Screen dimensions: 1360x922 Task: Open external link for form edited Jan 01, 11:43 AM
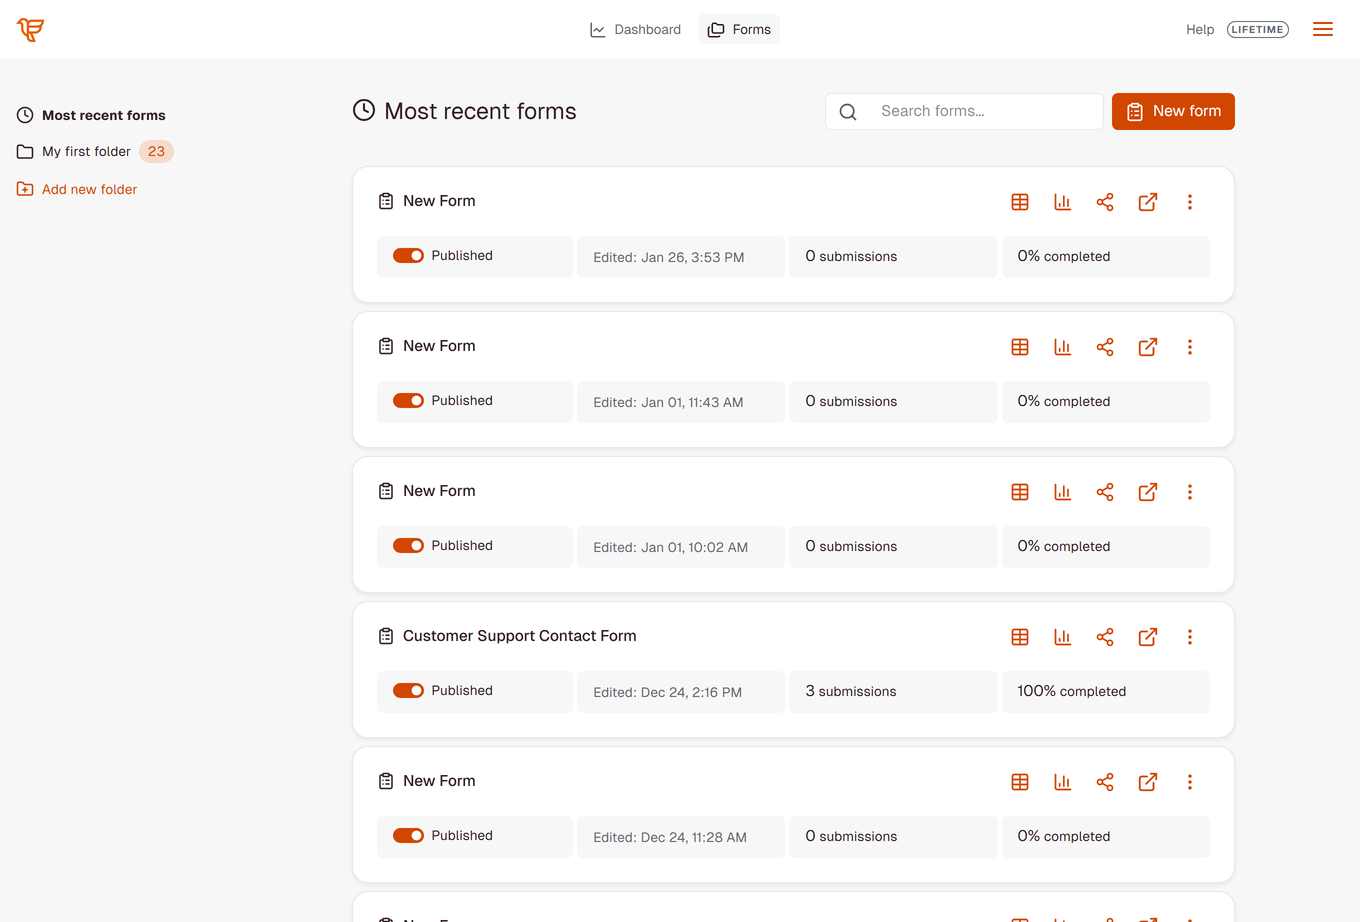coord(1148,347)
